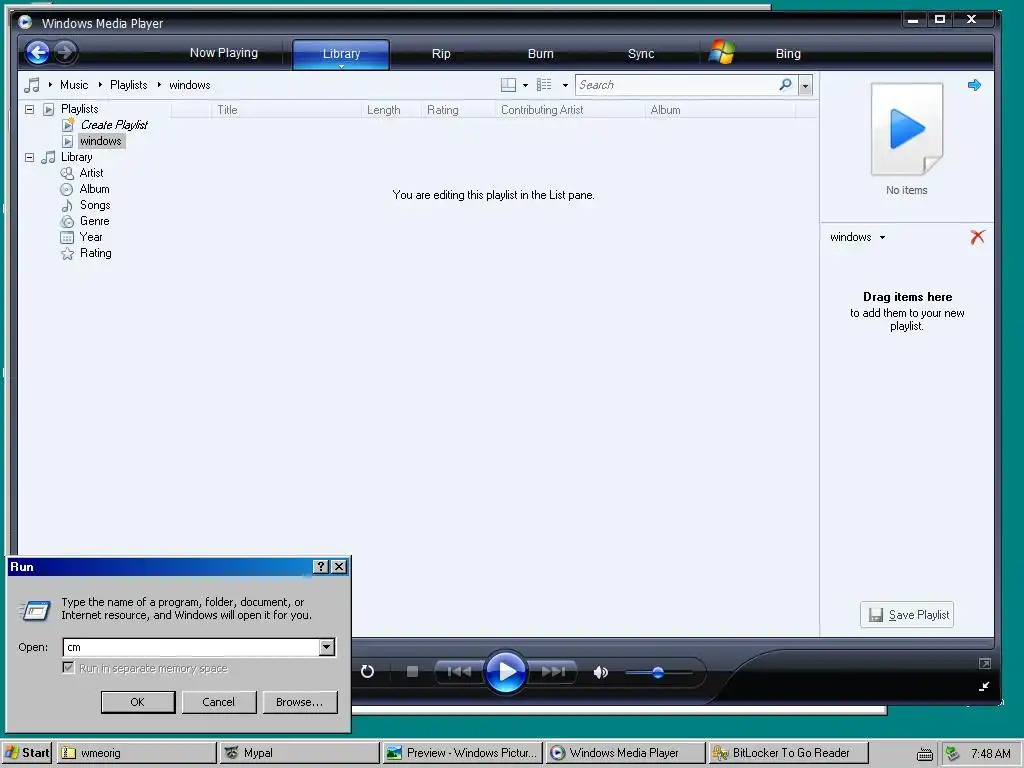
Task: Click the Windows logo online stores icon
Action: pyautogui.click(x=722, y=52)
